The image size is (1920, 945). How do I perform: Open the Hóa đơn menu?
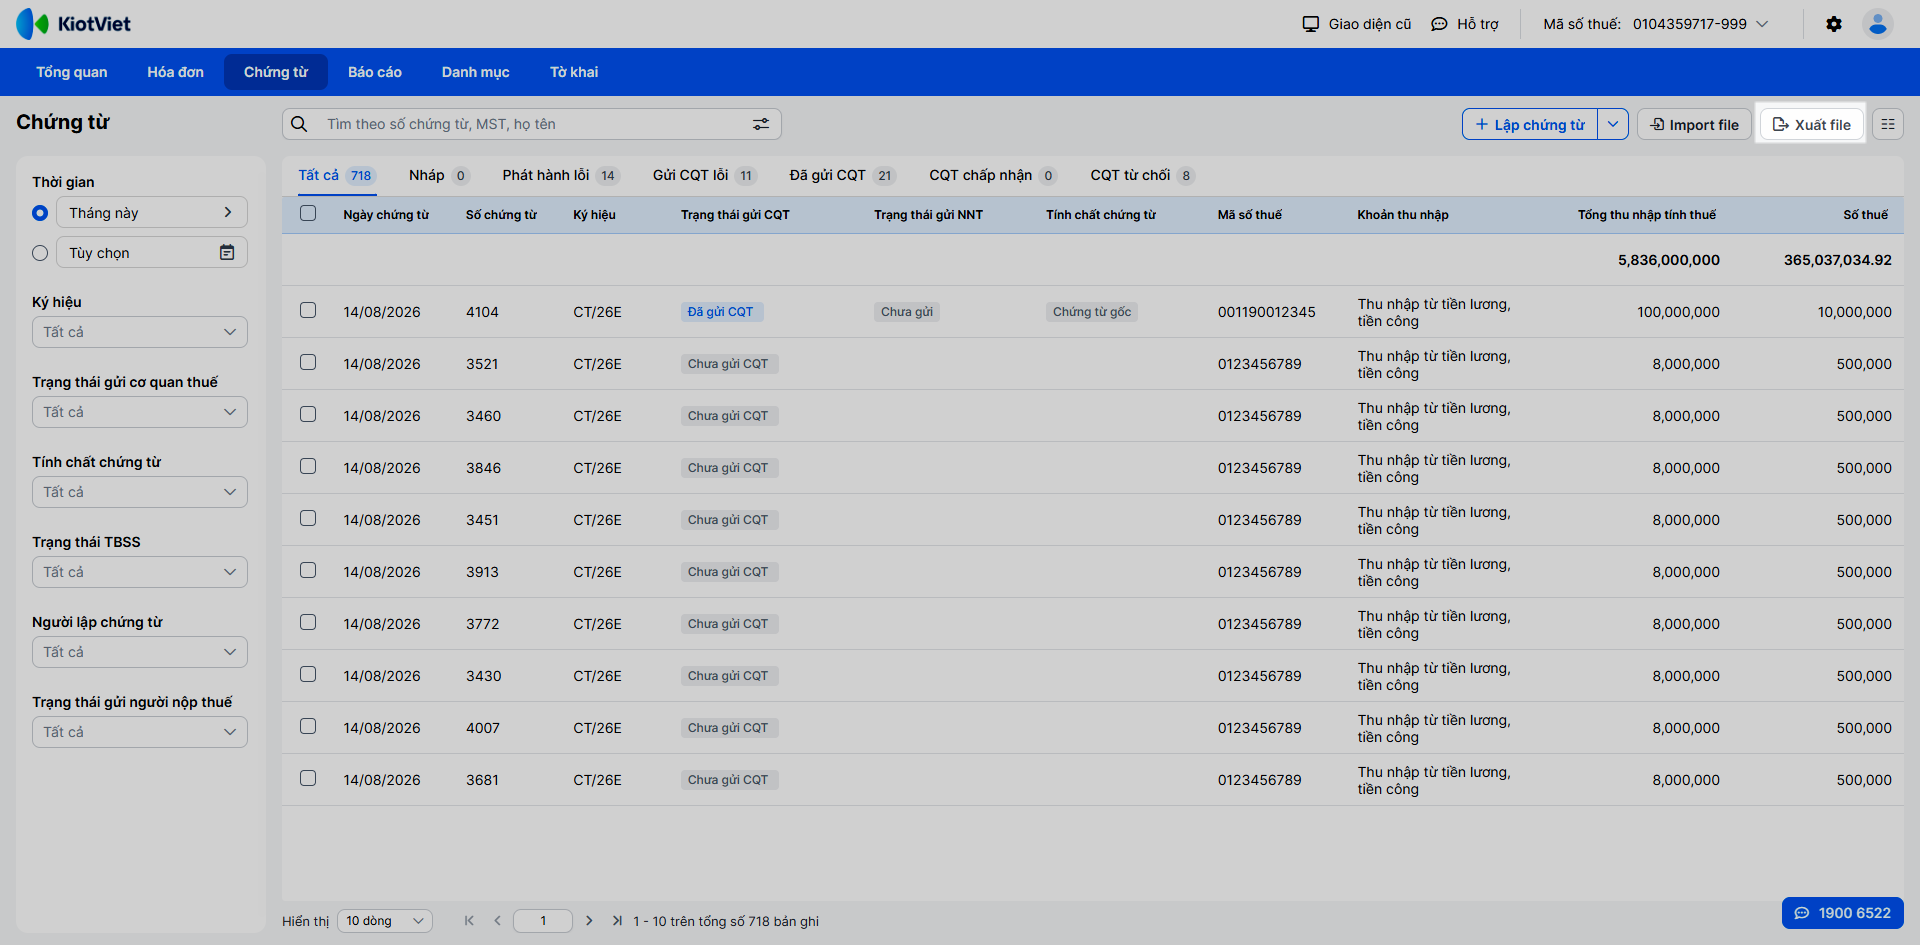[175, 72]
